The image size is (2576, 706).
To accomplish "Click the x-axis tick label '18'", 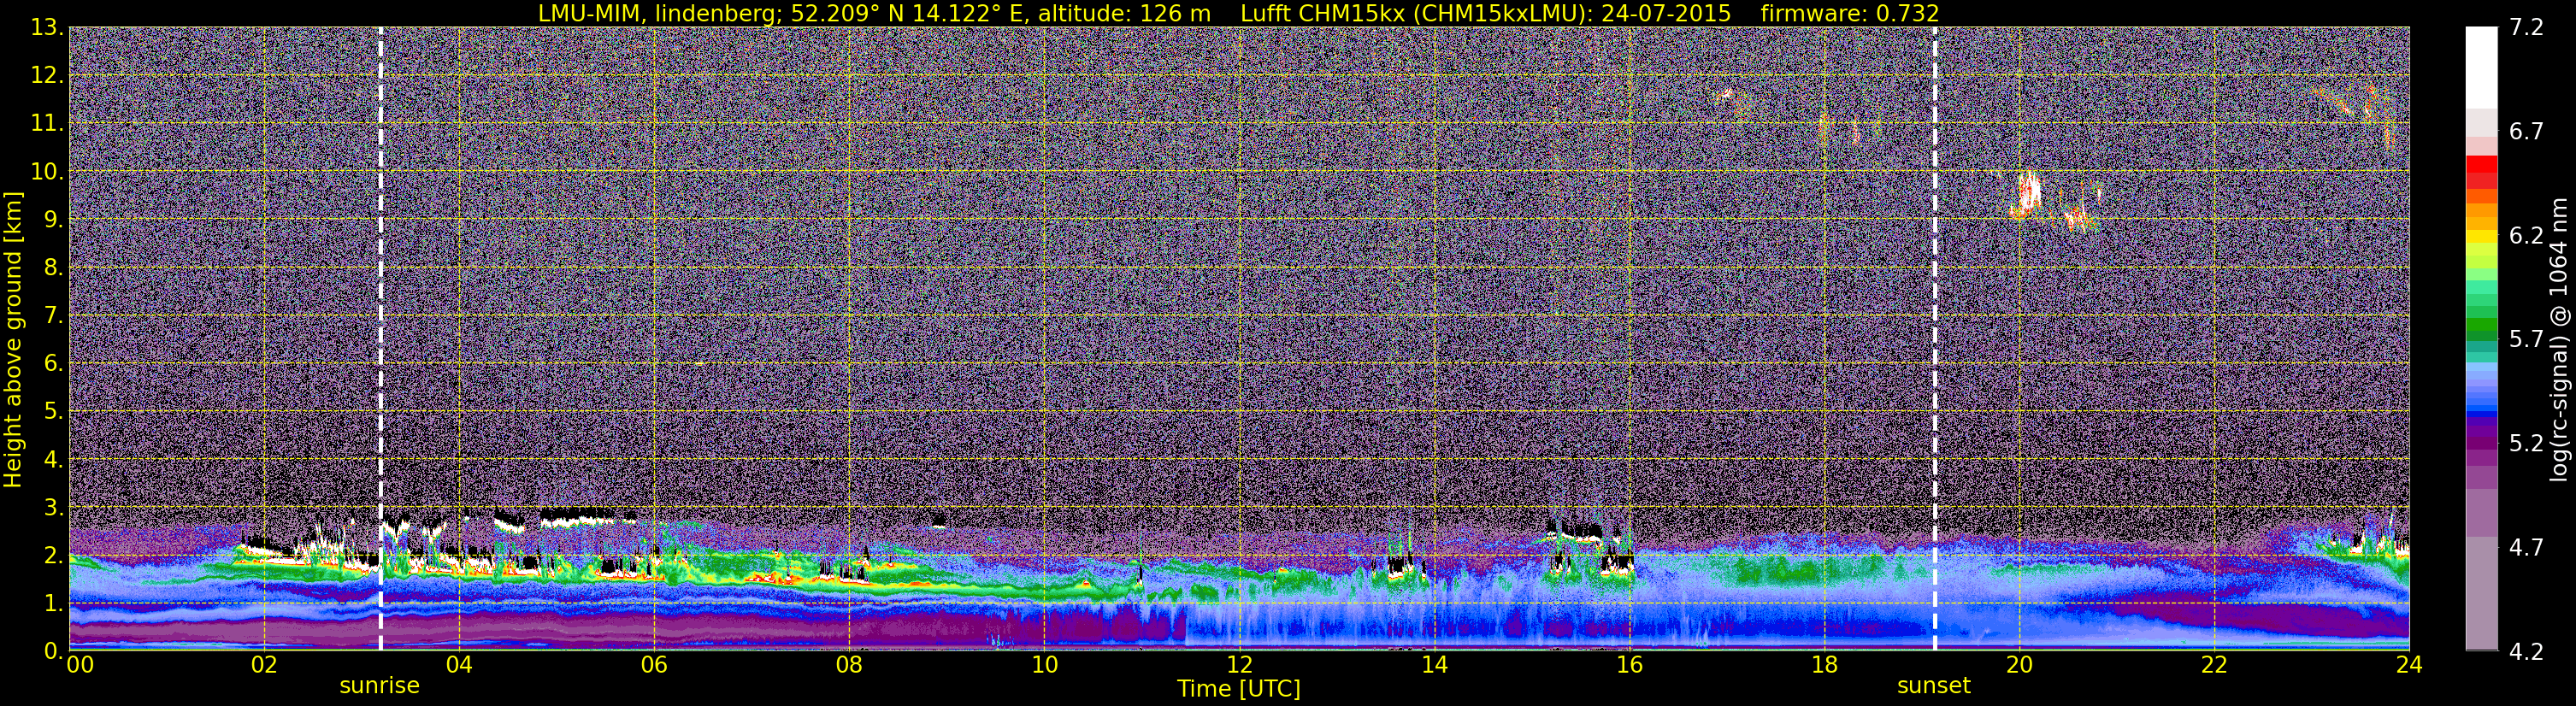I will coord(1824,666).
